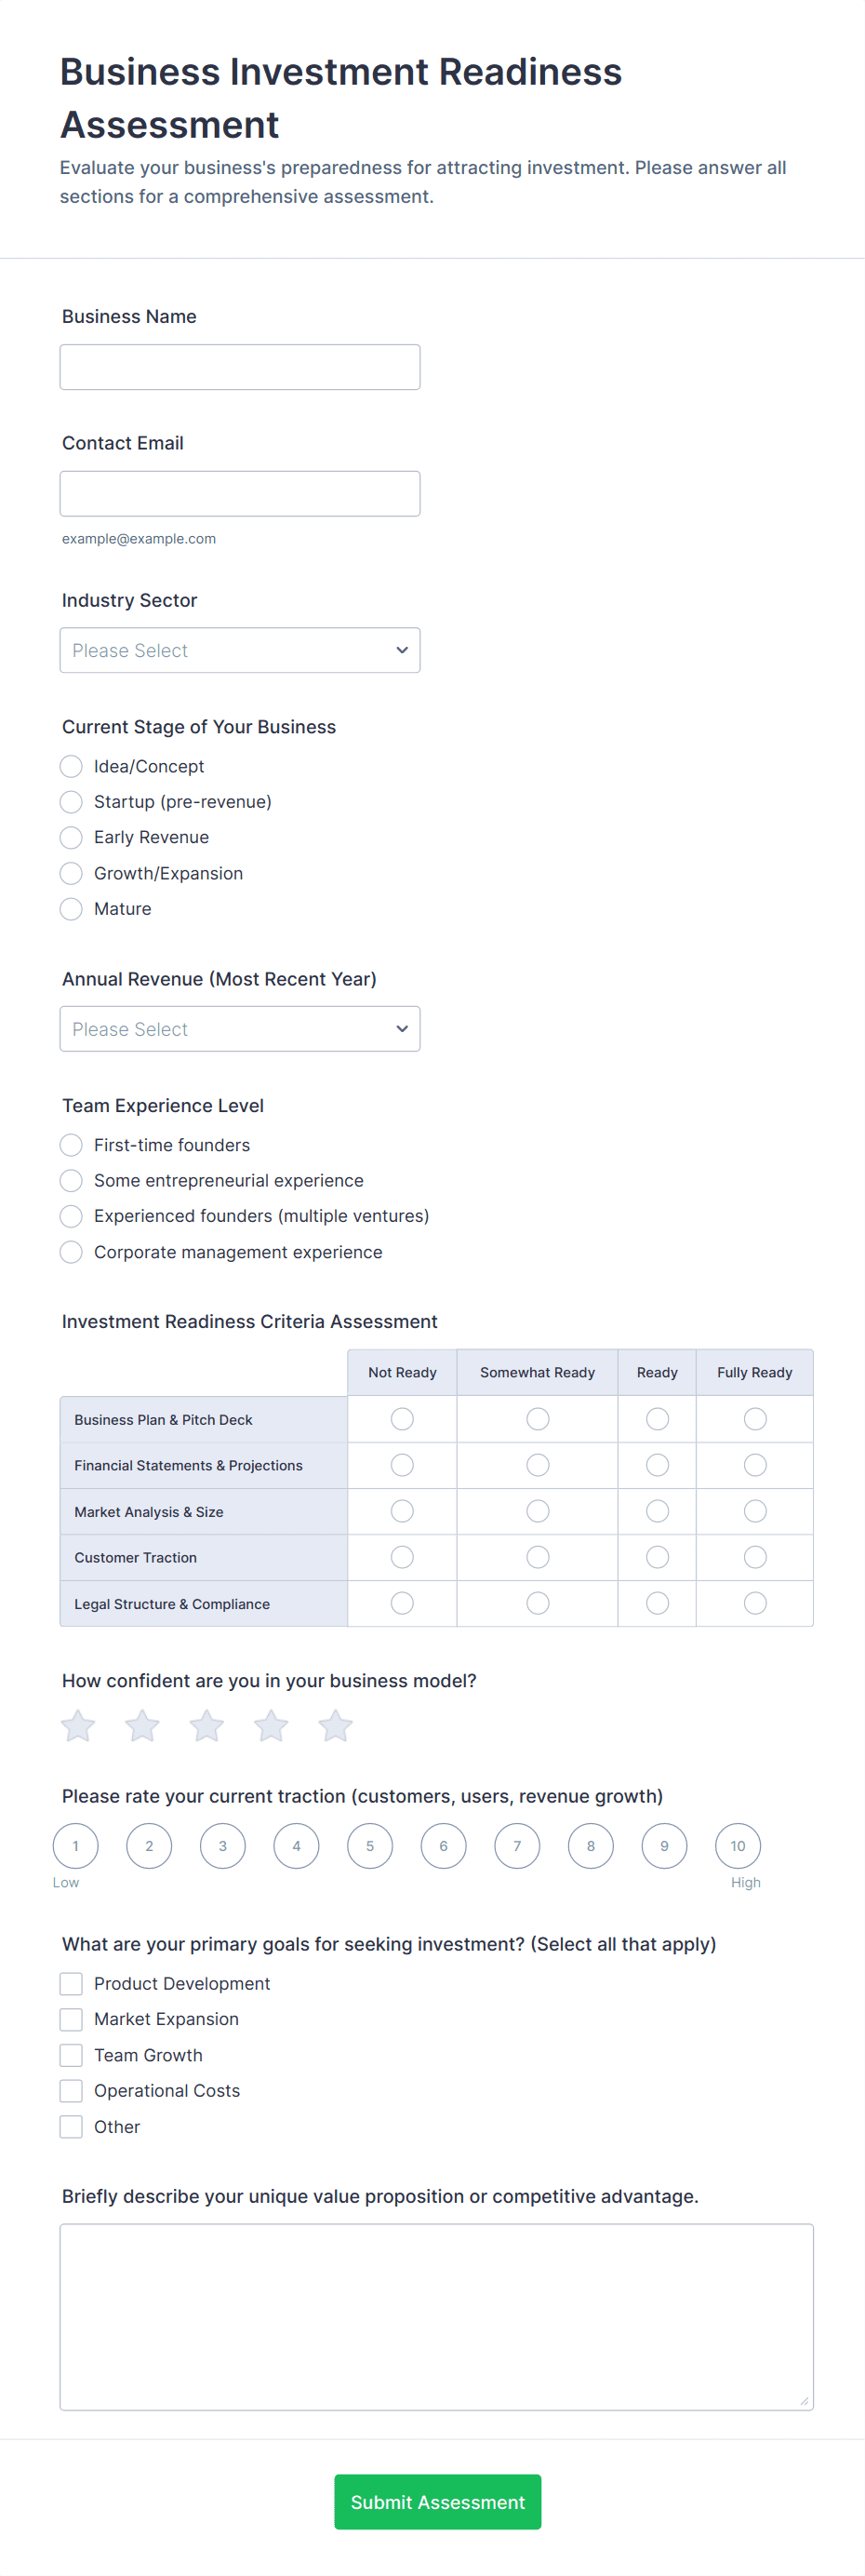Pick traction rating 3

click(223, 1846)
